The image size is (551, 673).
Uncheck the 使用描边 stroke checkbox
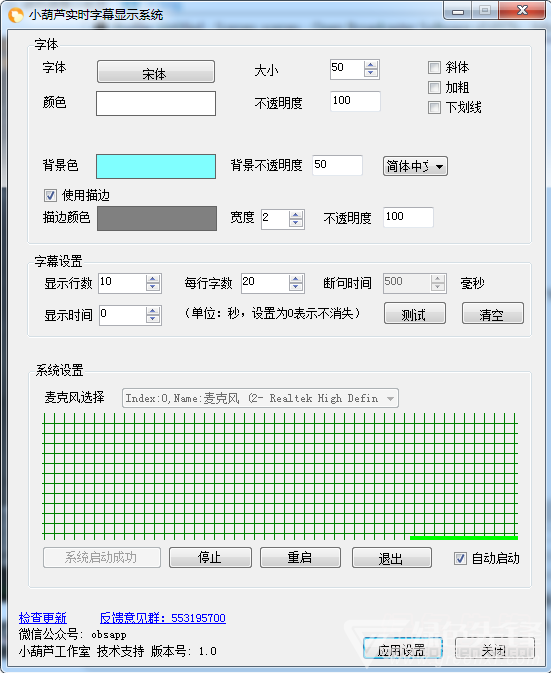click(x=50, y=196)
